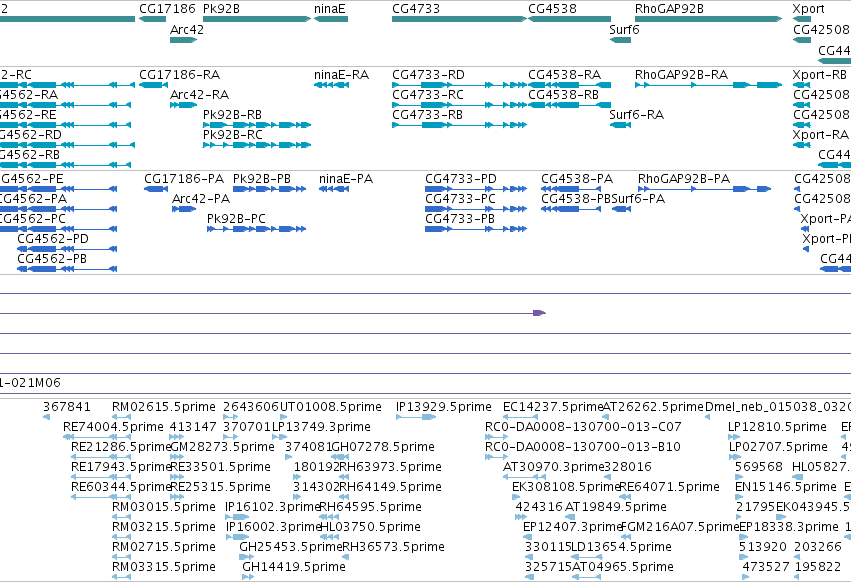Click protein CG4562-PB
This screenshot has height=582, width=851.
point(52,259)
